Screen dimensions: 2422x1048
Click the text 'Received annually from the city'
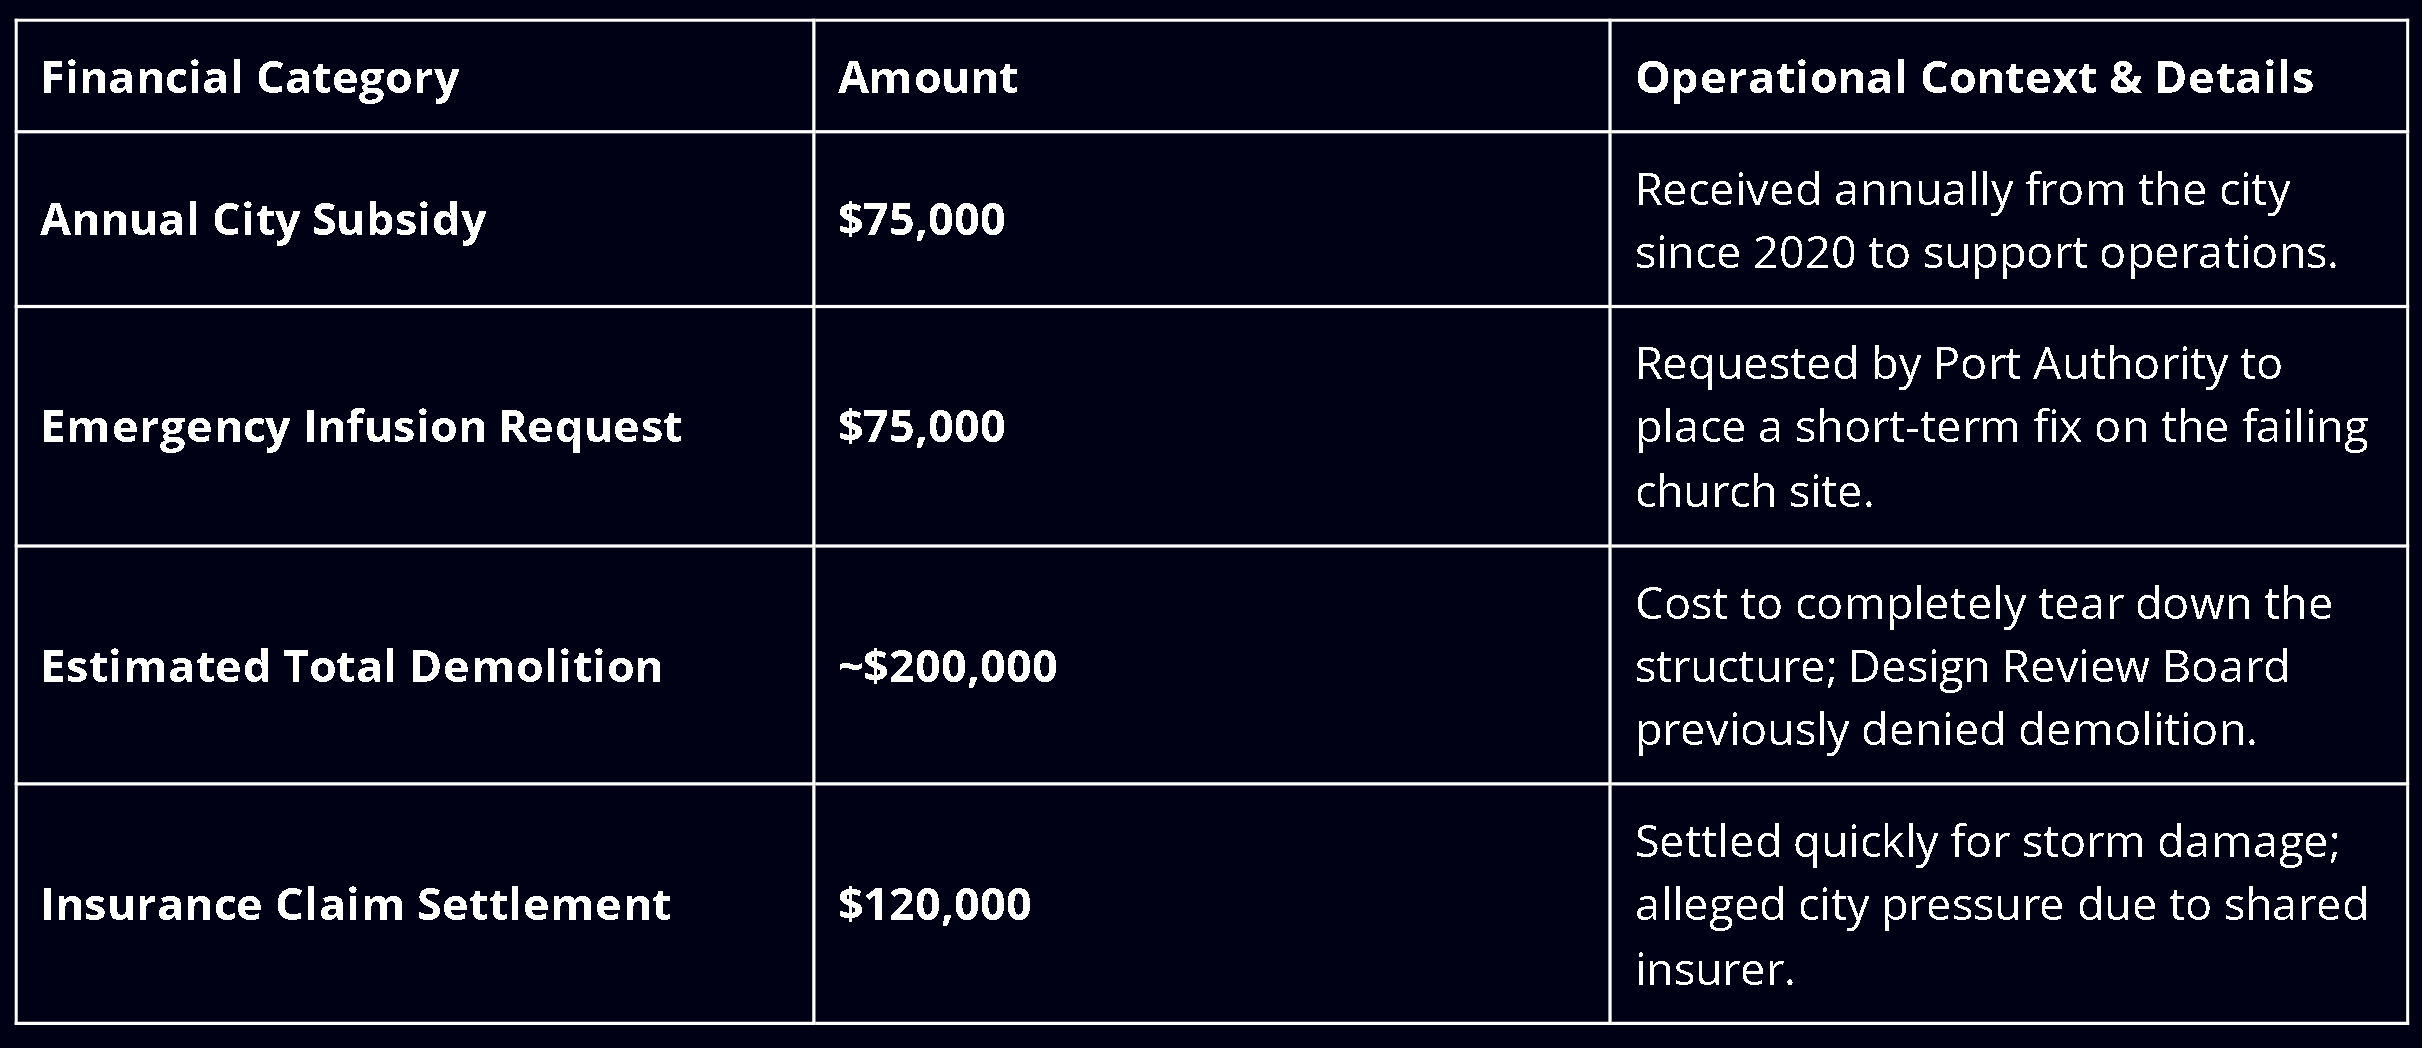coord(1962,189)
